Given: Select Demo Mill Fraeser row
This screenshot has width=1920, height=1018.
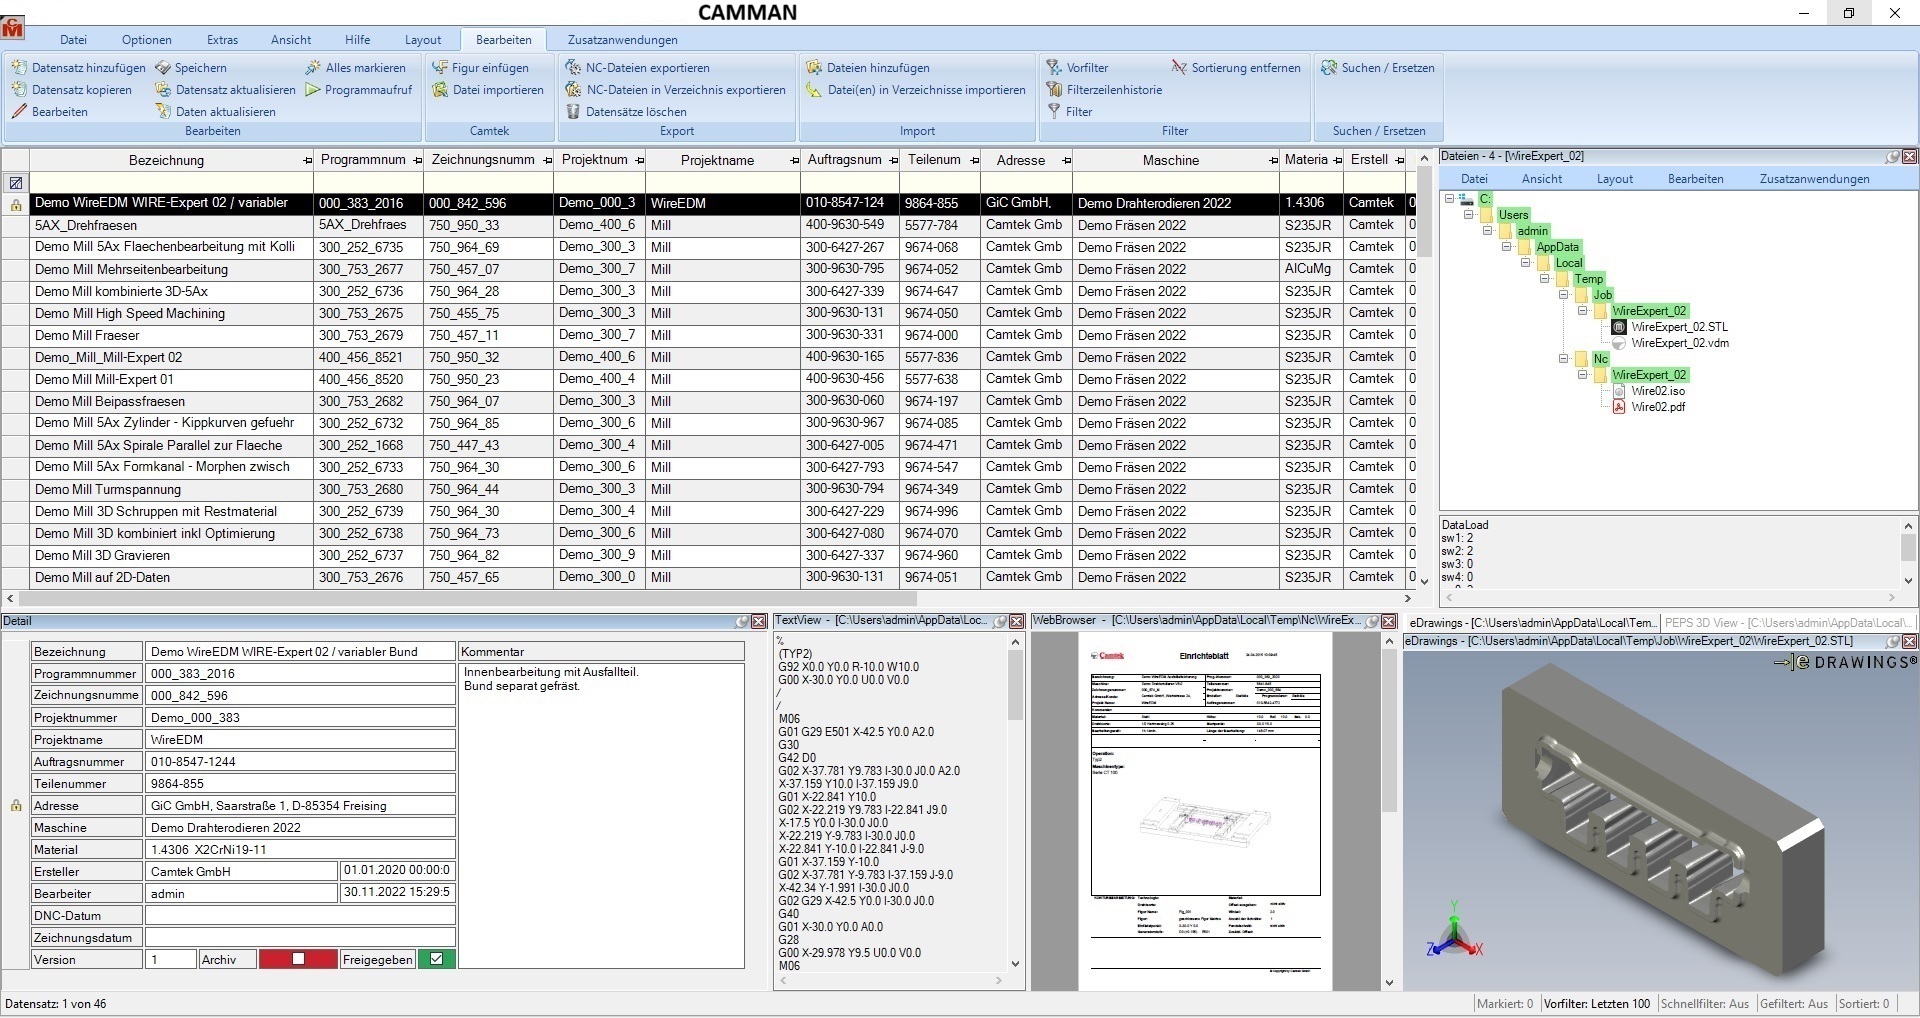Looking at the screenshot, I should click(708, 335).
